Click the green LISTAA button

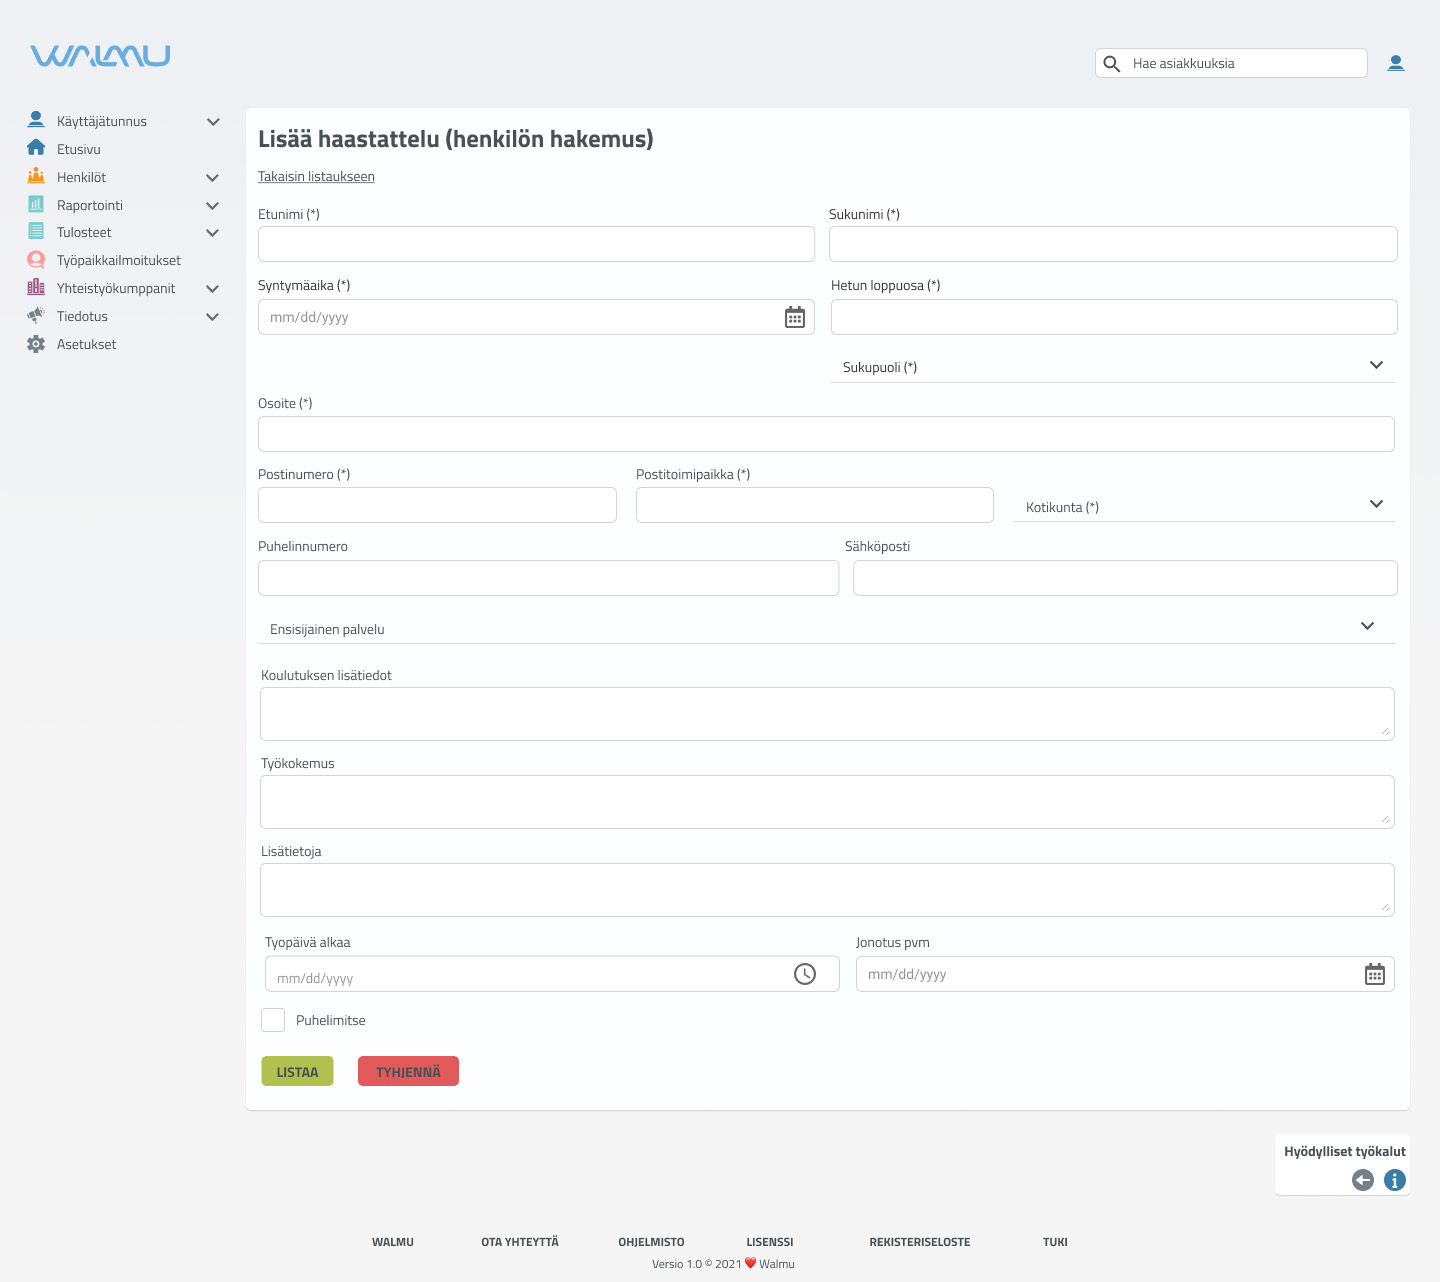297,1070
